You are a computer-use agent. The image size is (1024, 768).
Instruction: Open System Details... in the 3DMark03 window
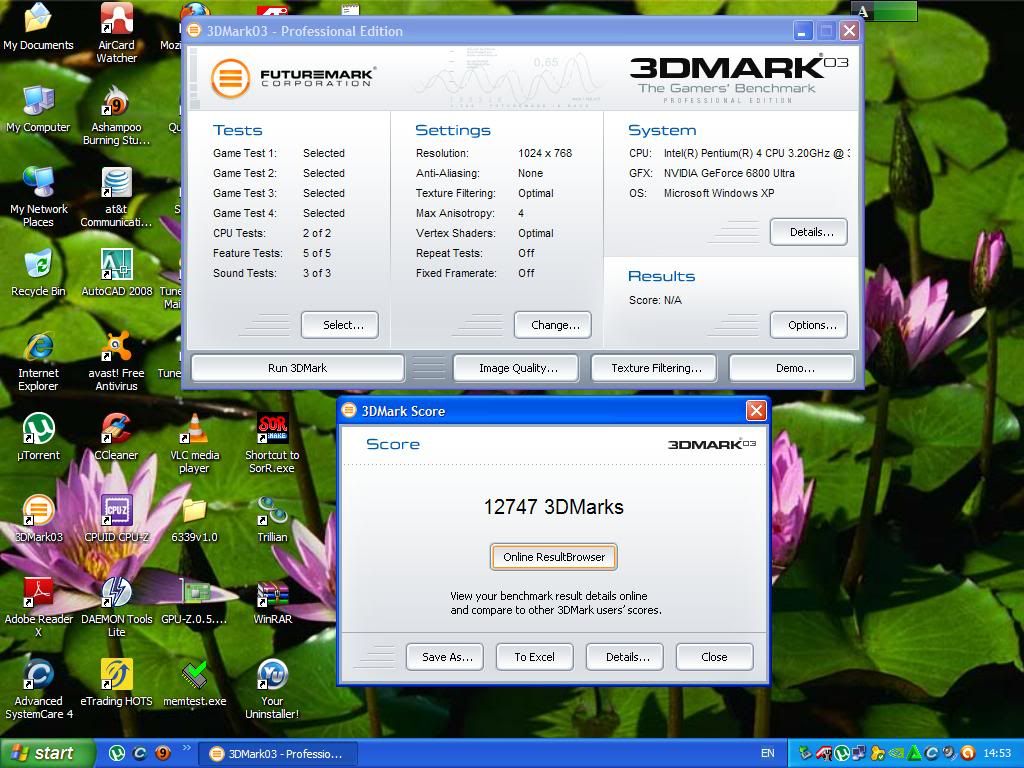pos(809,232)
